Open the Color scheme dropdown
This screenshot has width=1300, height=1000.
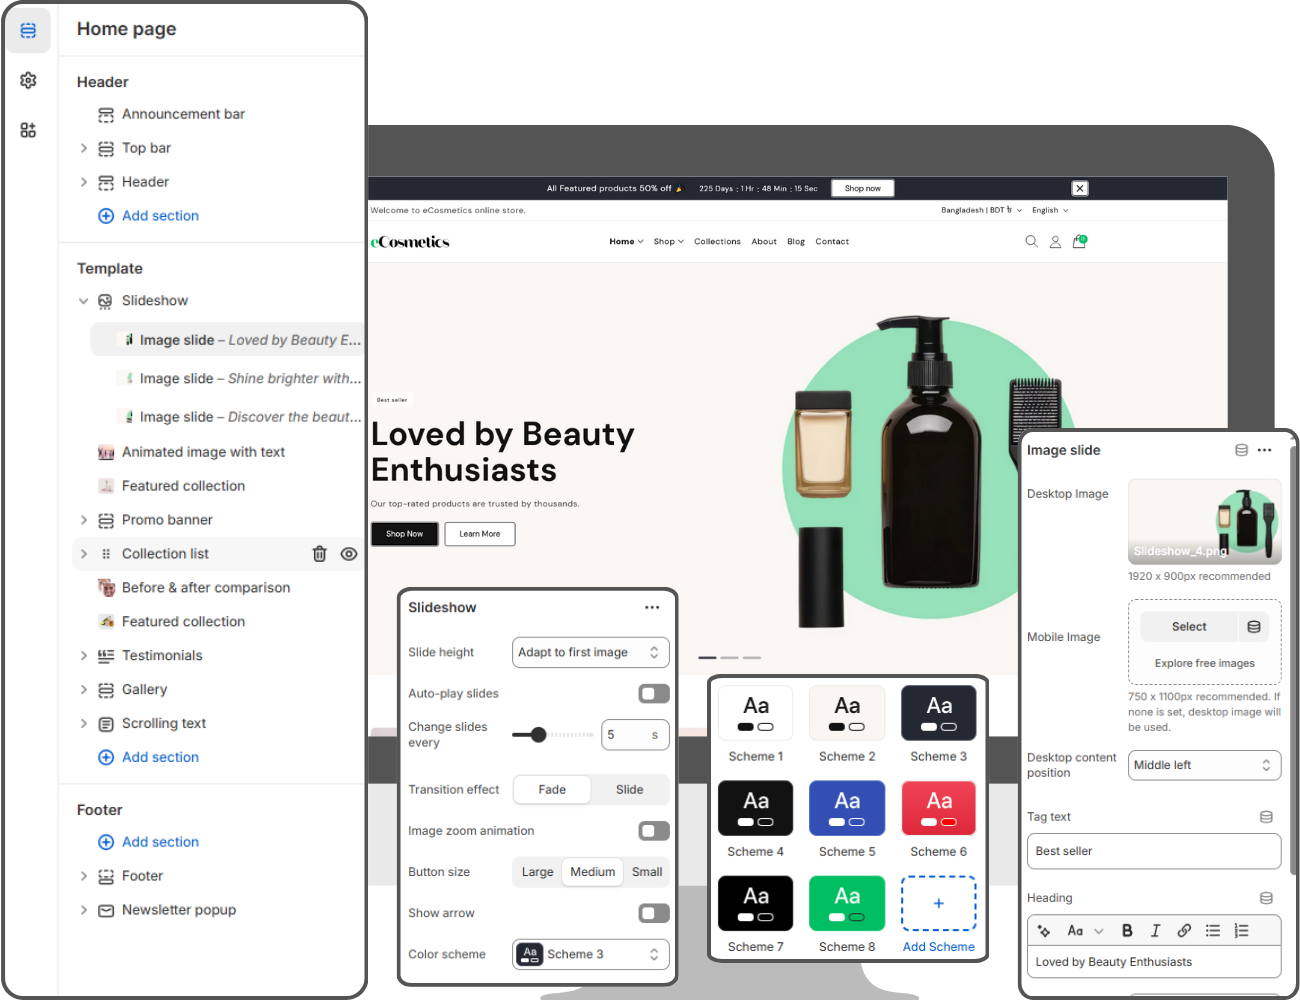pos(591,954)
